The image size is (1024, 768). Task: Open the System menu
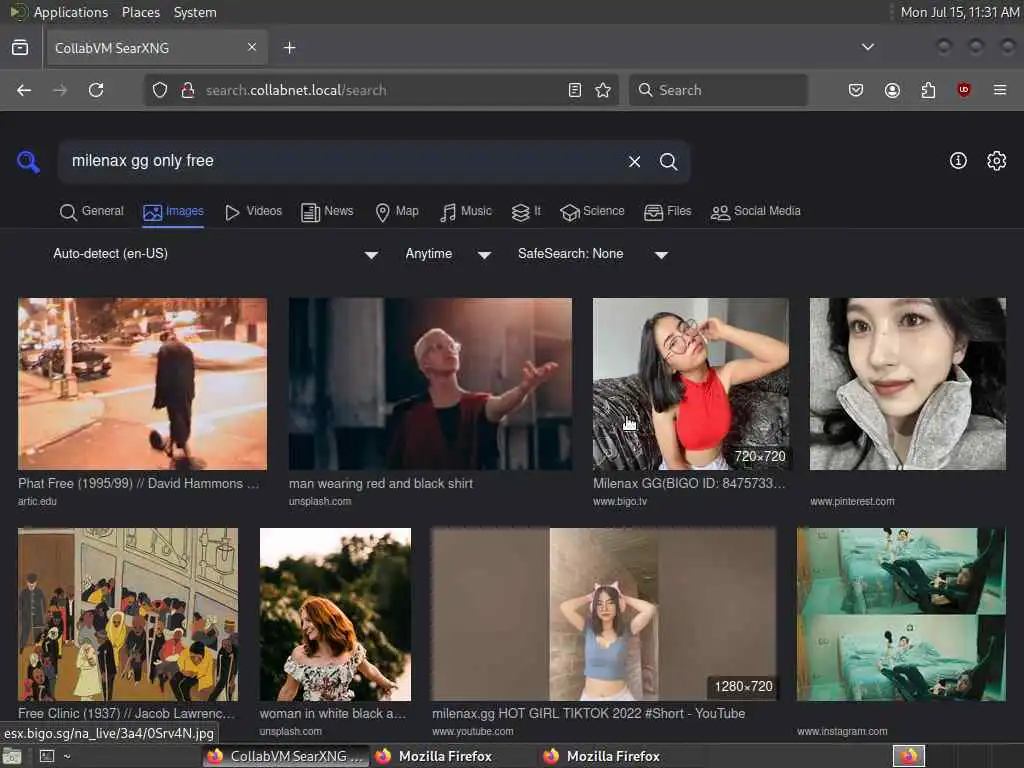(195, 12)
